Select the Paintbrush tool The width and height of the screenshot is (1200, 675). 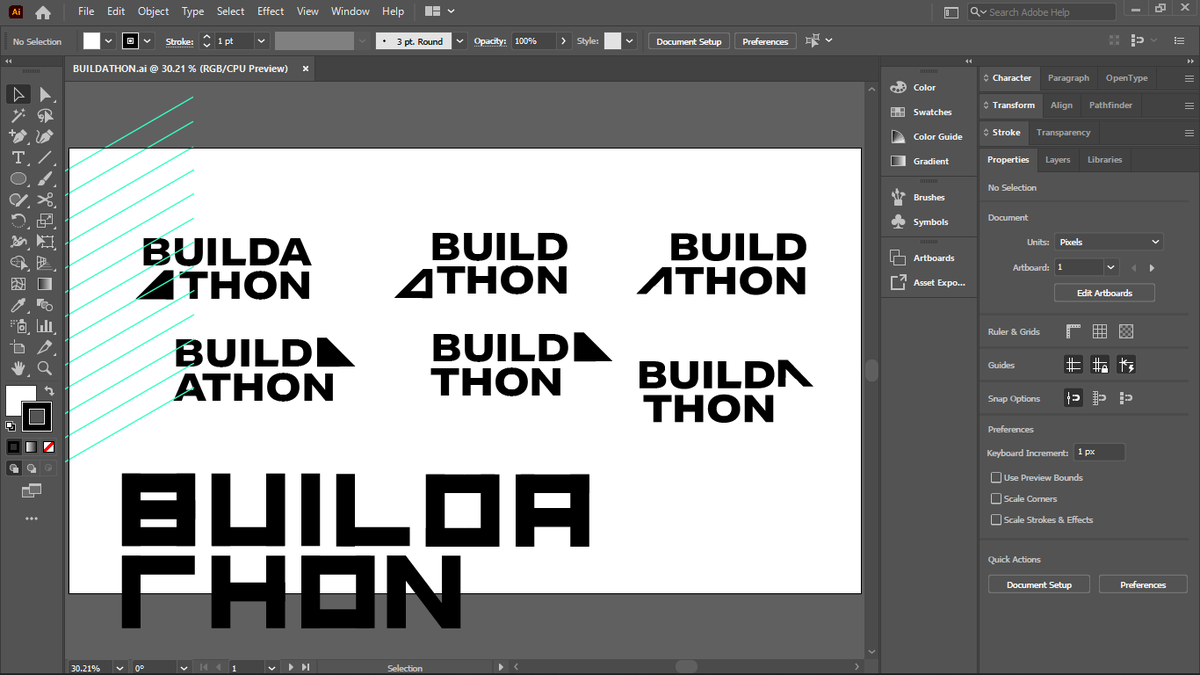[45, 179]
